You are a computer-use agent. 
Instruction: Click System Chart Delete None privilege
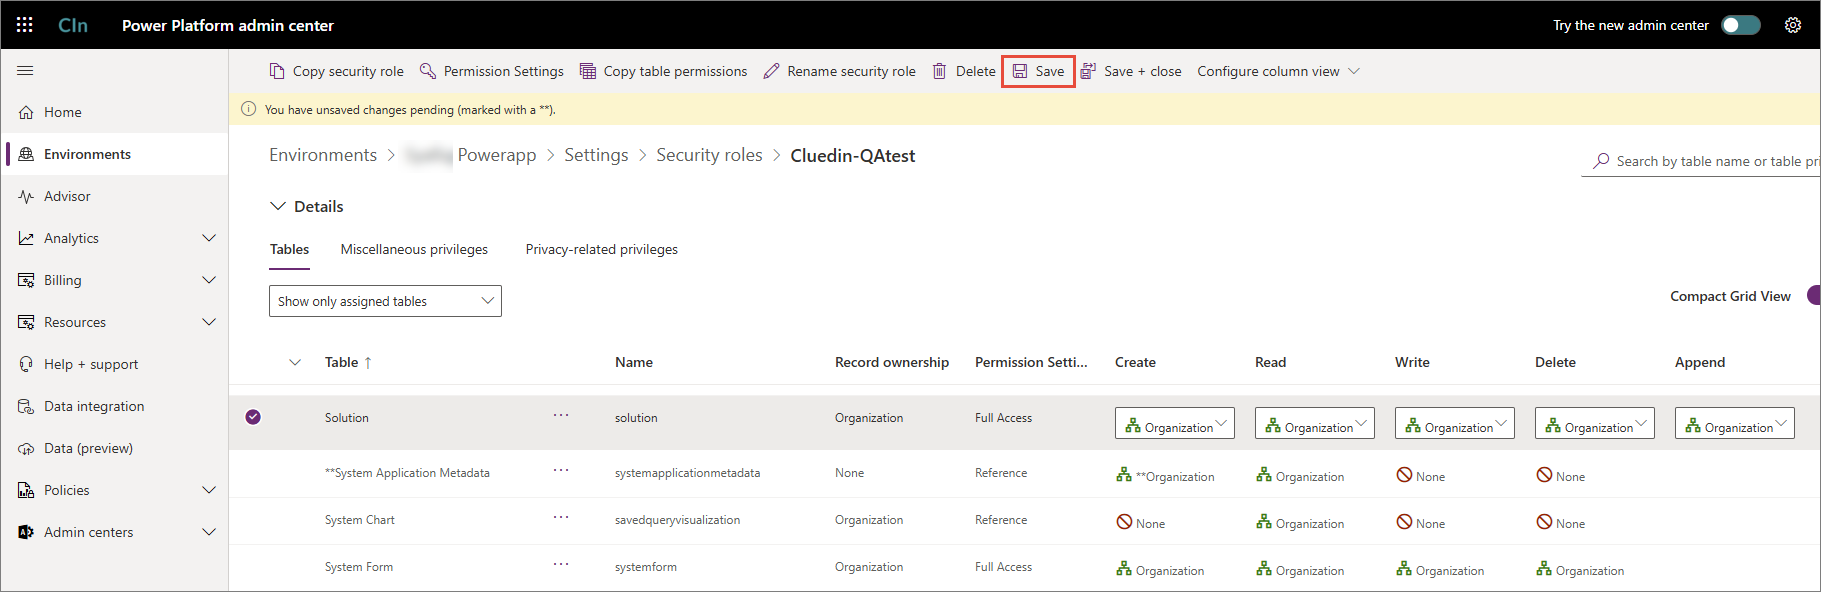click(1561, 523)
